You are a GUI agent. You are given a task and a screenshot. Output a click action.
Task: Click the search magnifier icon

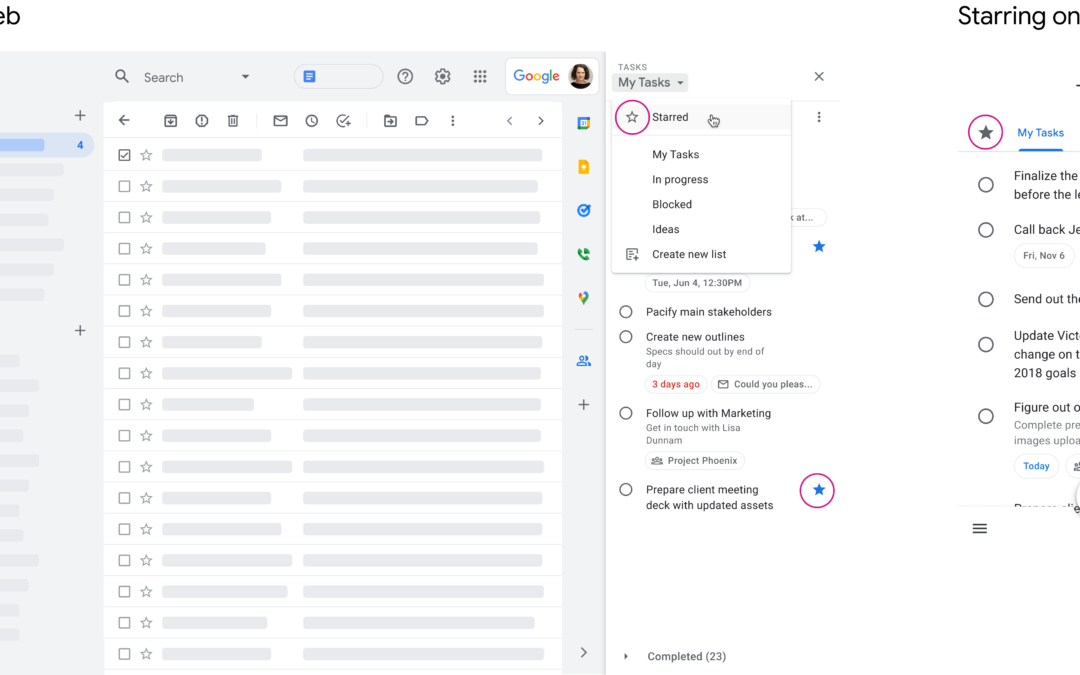pyautogui.click(x=122, y=76)
